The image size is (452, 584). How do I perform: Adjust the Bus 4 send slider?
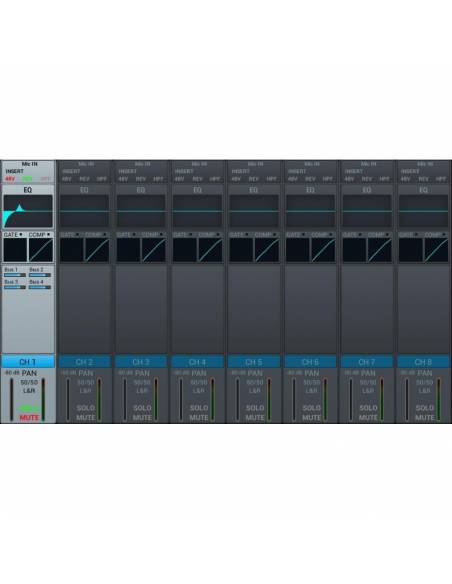[x=40, y=287]
